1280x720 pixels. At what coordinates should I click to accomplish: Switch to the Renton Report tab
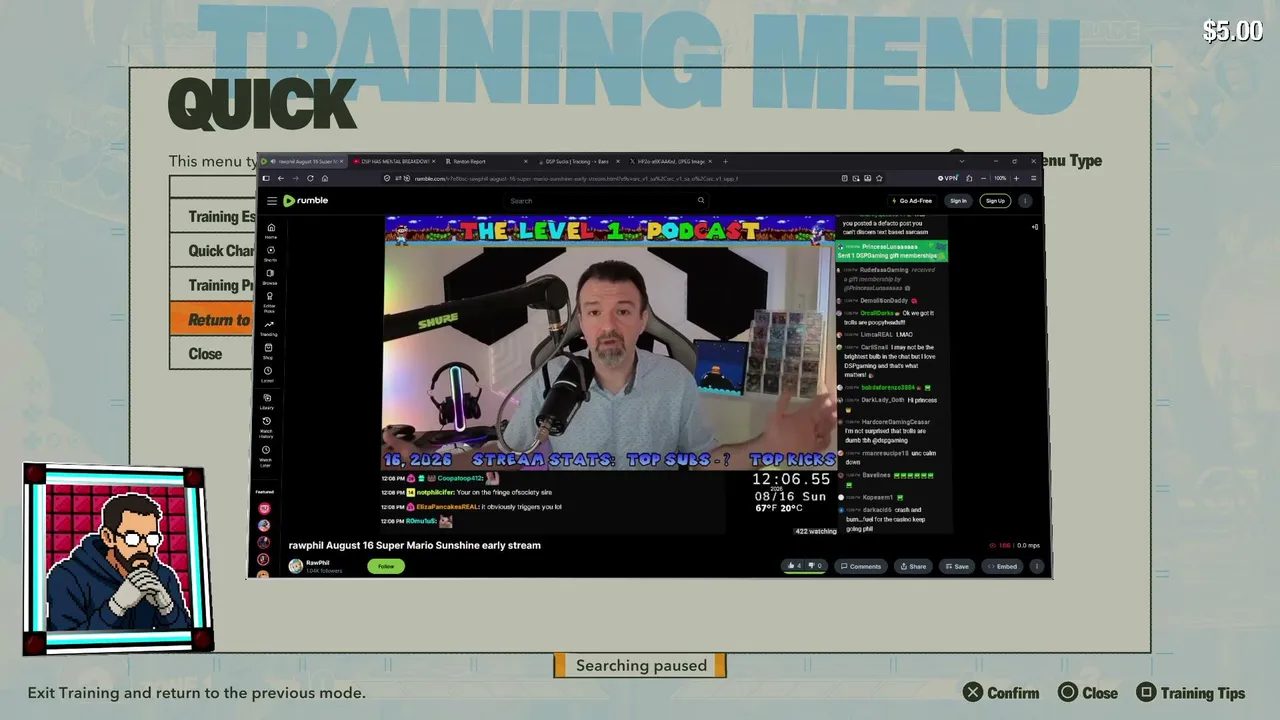tap(484, 161)
